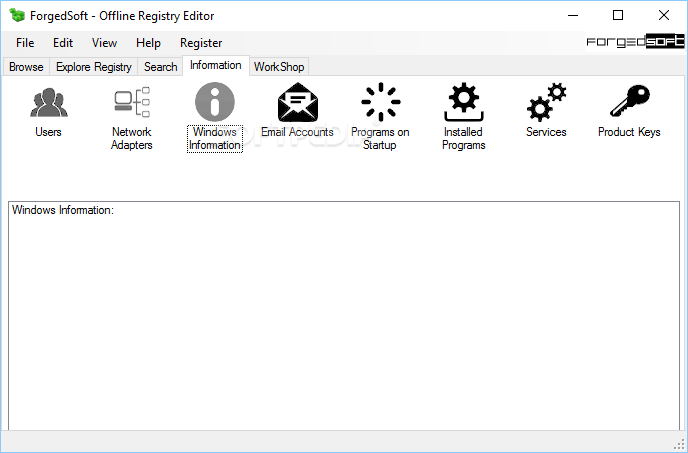The image size is (688, 453).
Task: Open the Register menu
Action: (201, 43)
